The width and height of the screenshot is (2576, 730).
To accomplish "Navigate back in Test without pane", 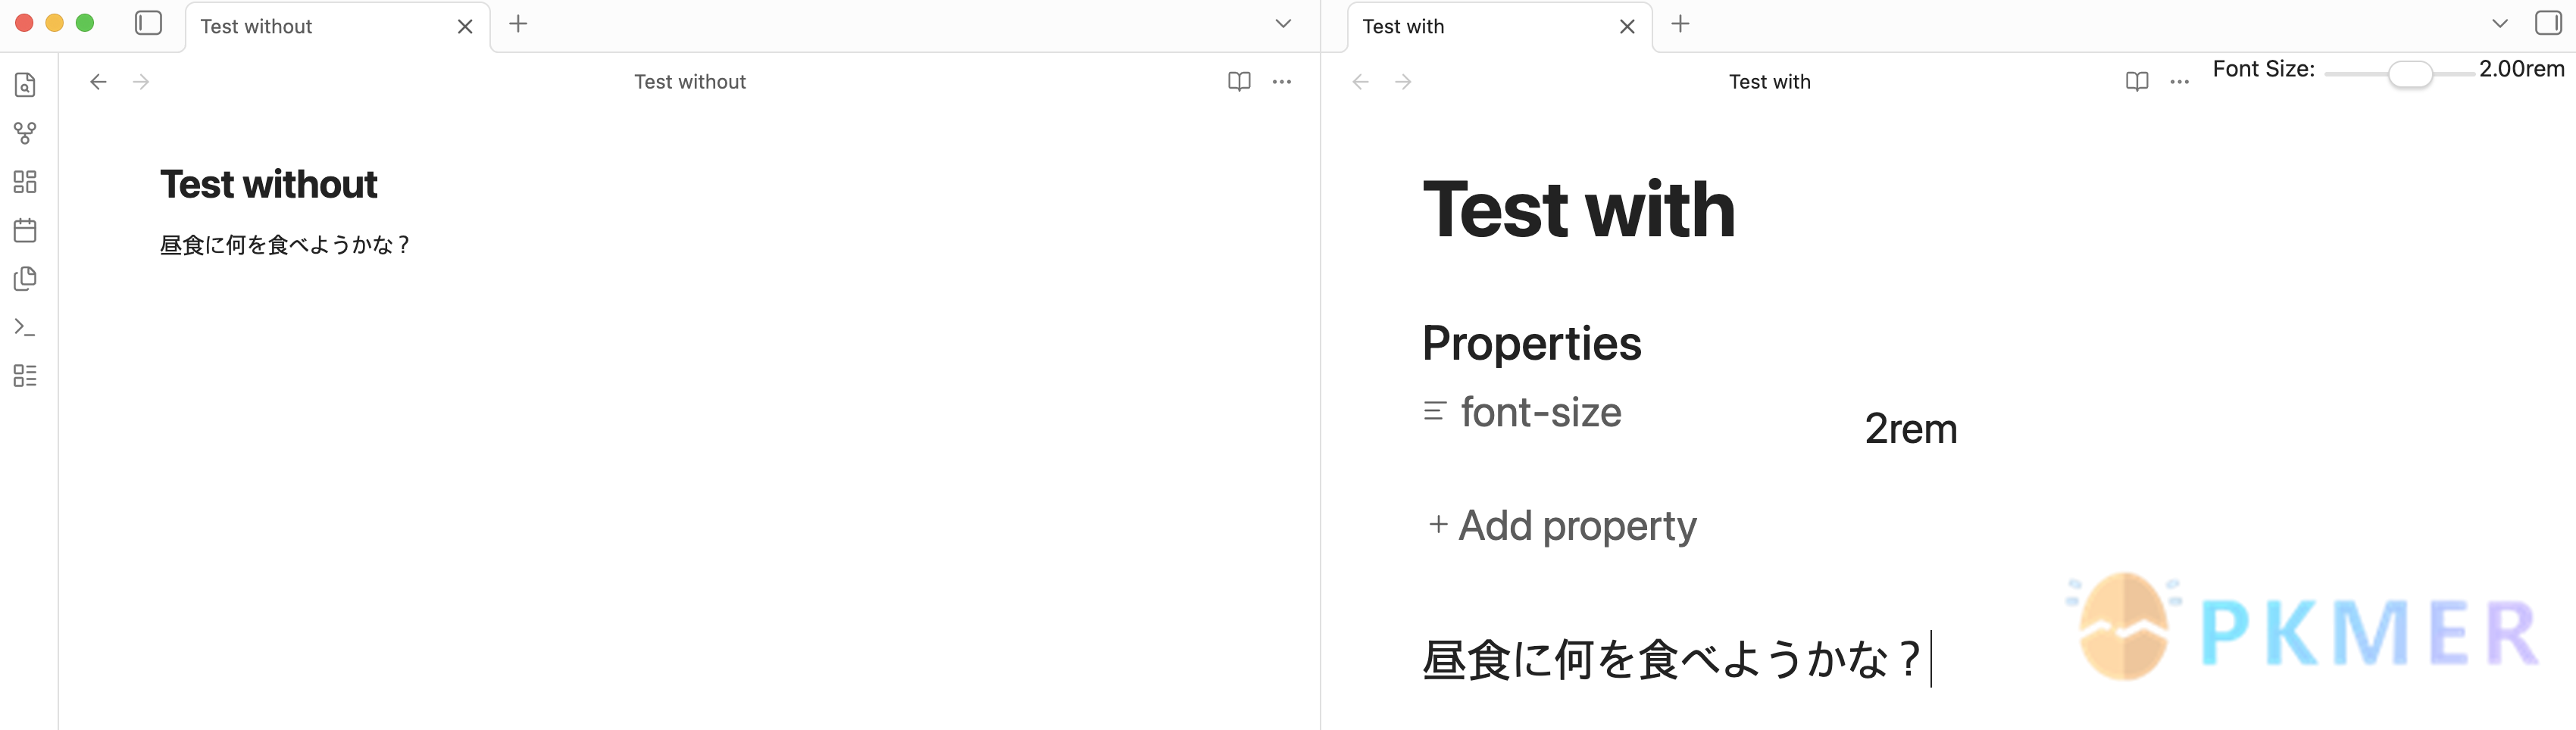I will (x=98, y=82).
